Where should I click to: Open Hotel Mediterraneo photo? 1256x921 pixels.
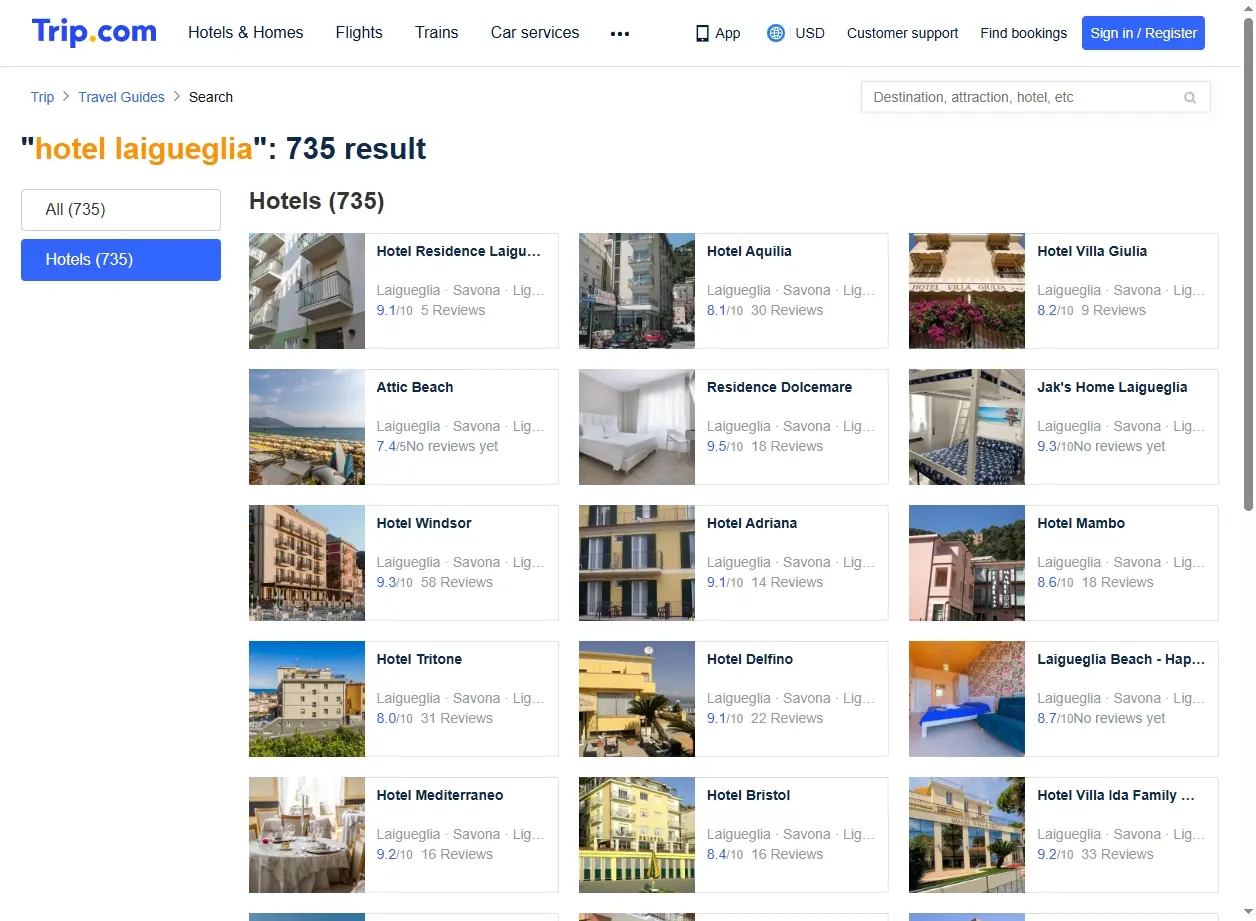coord(307,835)
